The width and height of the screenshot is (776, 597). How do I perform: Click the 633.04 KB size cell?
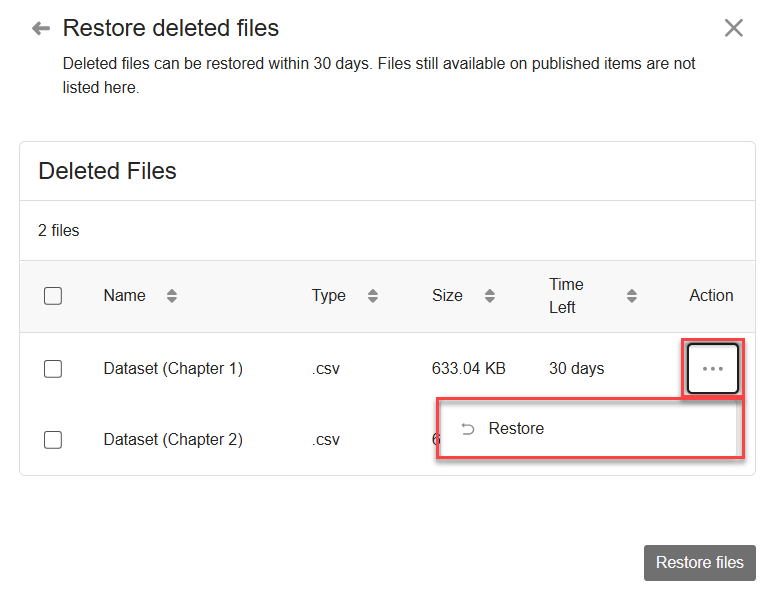point(468,369)
